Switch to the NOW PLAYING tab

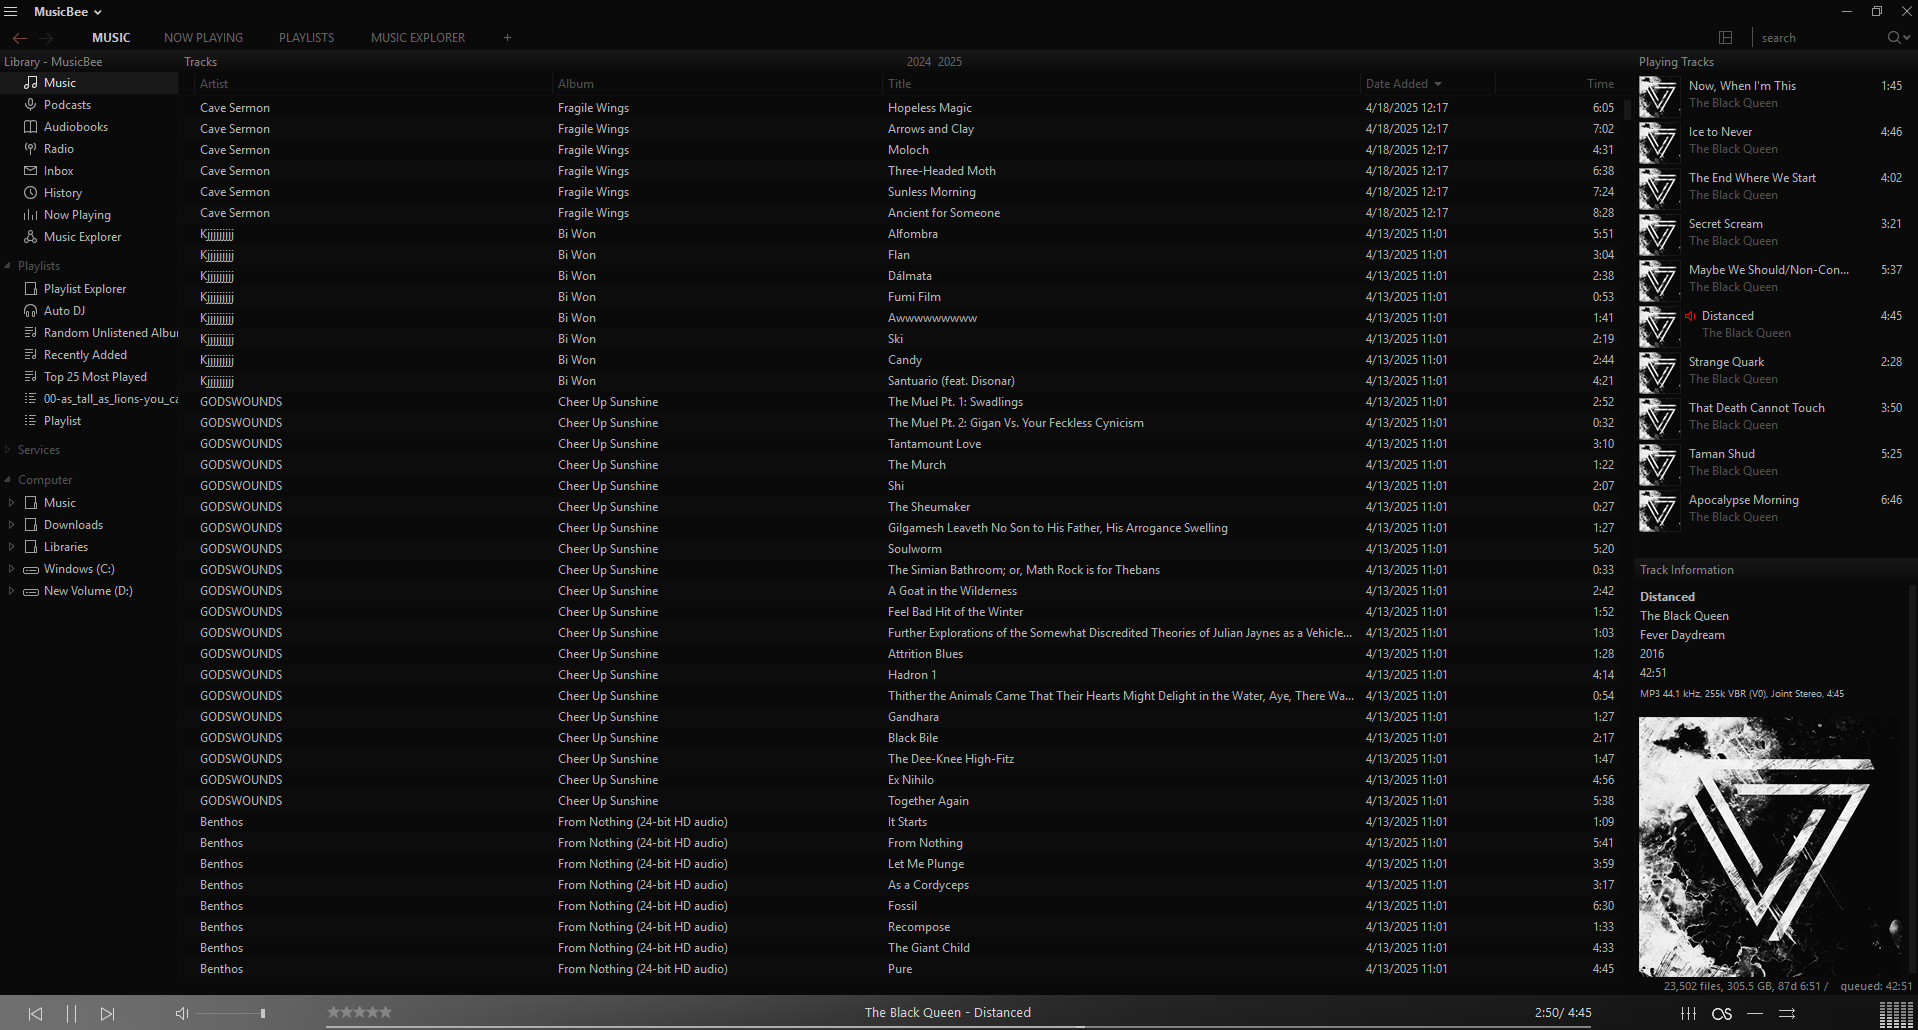pos(204,38)
